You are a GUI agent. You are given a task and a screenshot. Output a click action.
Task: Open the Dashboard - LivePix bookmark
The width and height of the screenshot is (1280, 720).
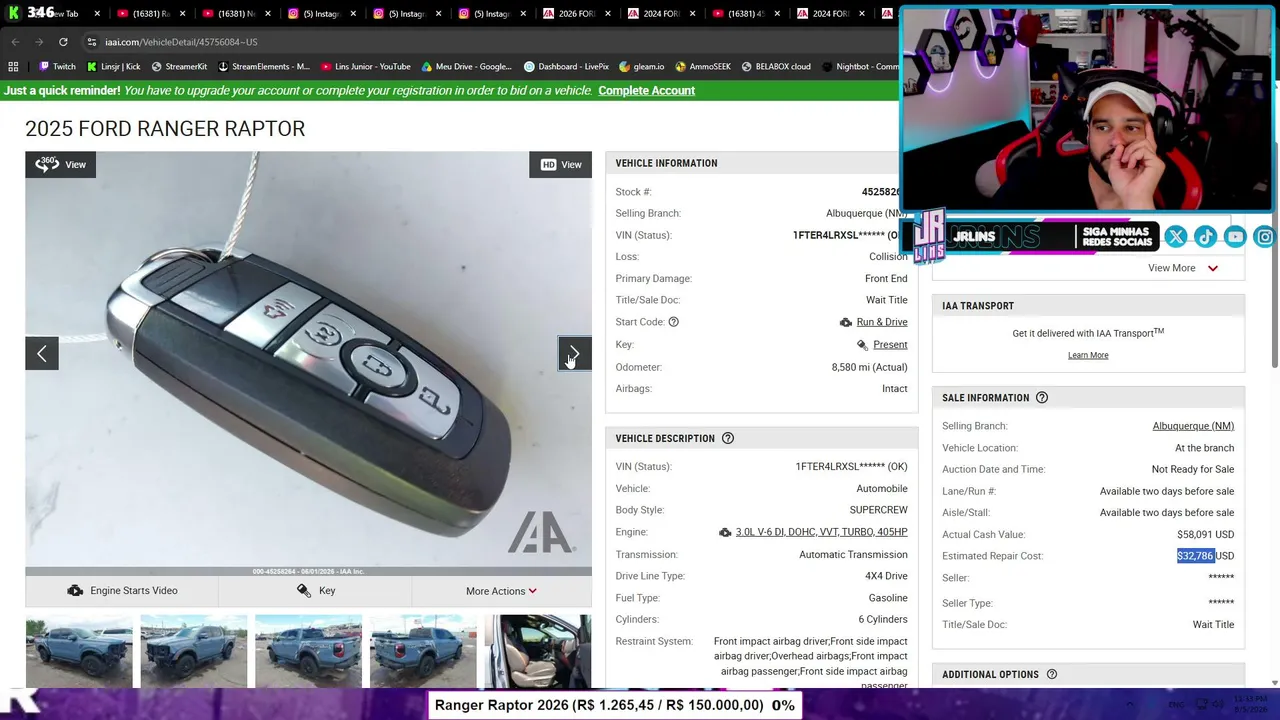566,67
